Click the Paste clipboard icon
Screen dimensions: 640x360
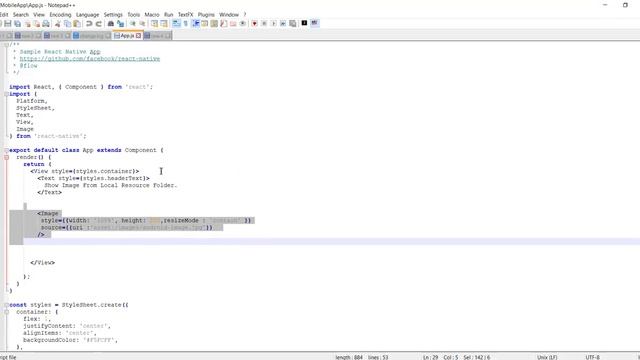(x=77, y=24)
